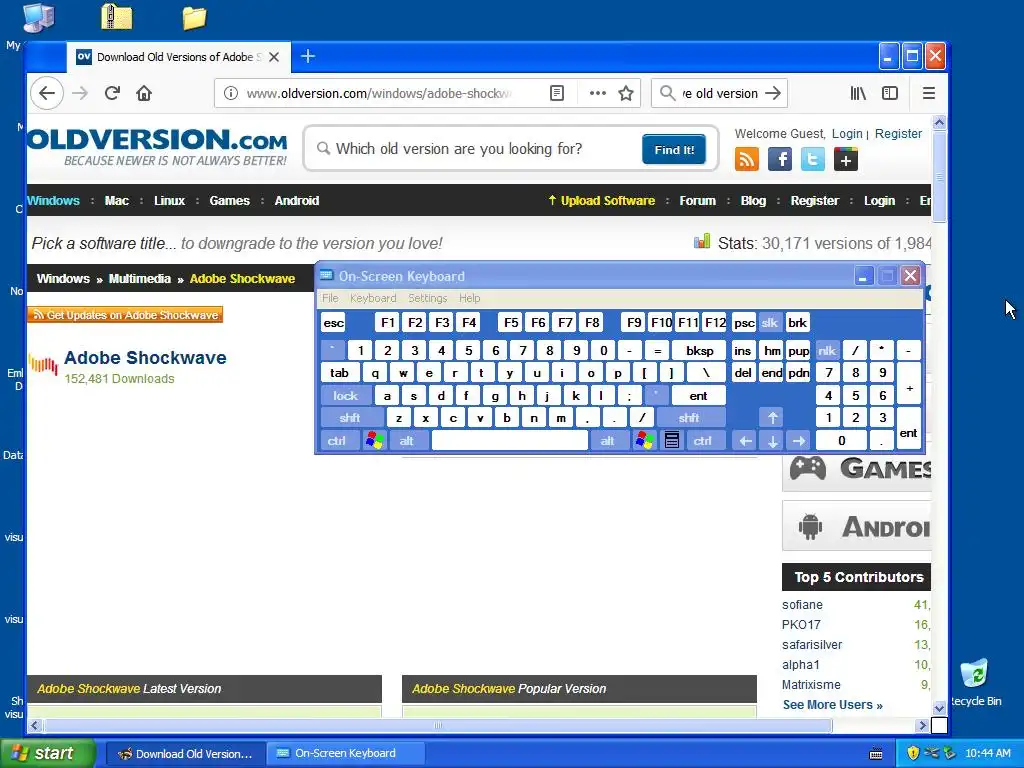Click the browser address bar URL

(379, 93)
